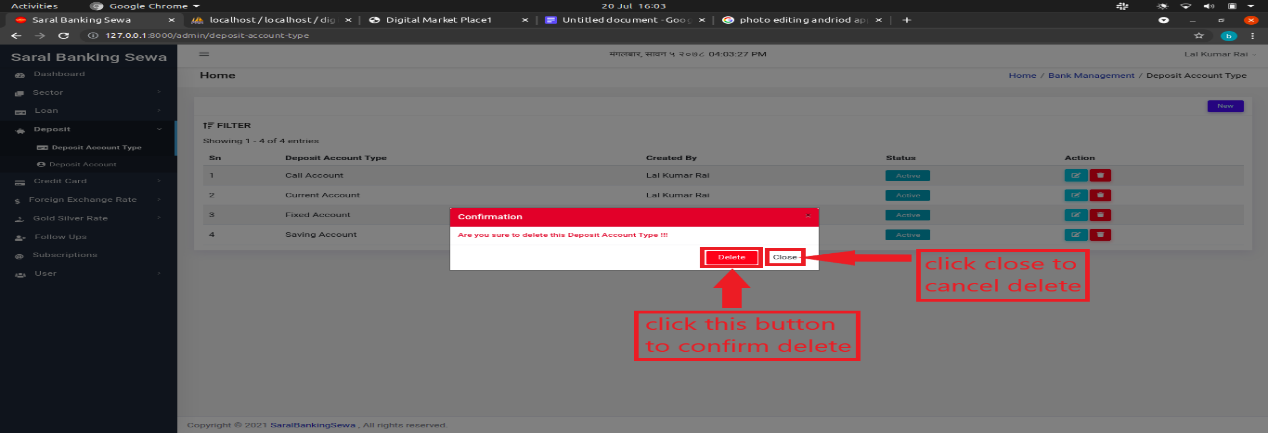Image resolution: width=1268 pixels, height=433 pixels.
Task: Bookmark this page with star icon
Action: [1201, 36]
